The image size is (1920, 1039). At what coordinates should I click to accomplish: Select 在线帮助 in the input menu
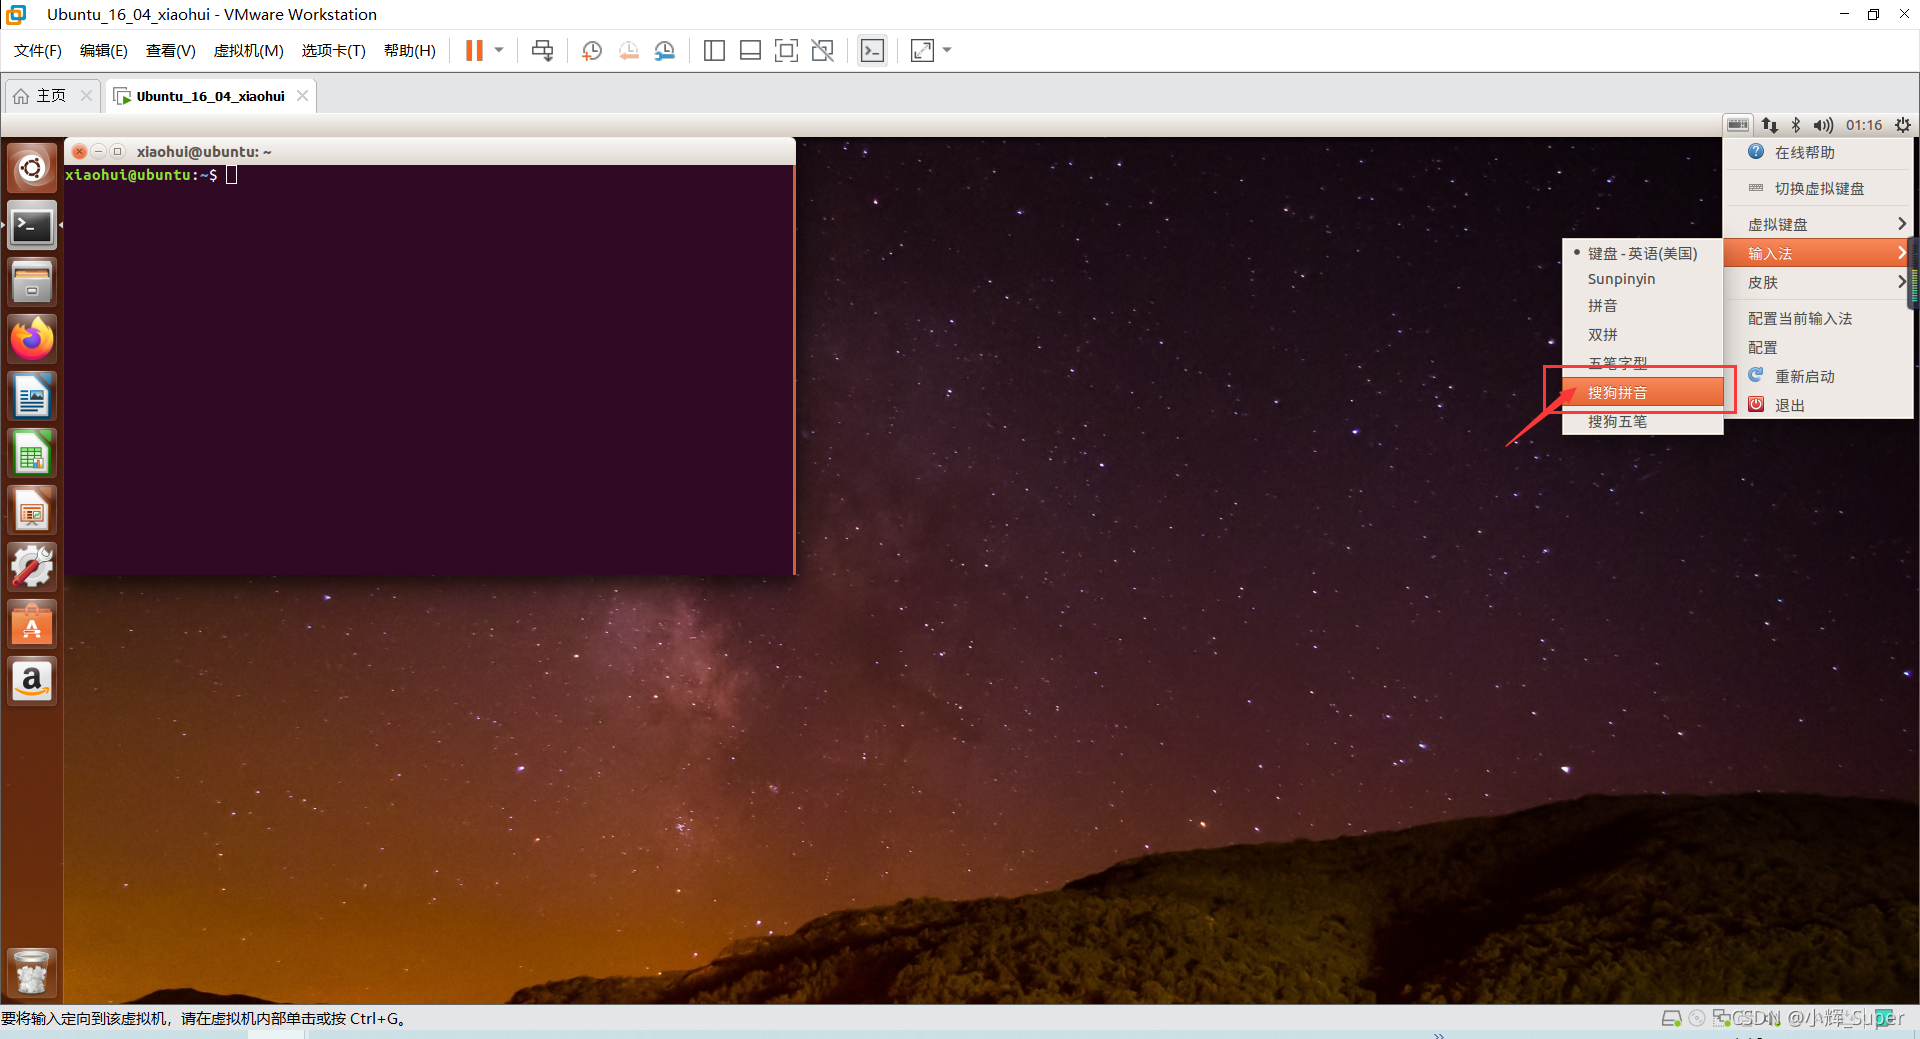(1818, 153)
